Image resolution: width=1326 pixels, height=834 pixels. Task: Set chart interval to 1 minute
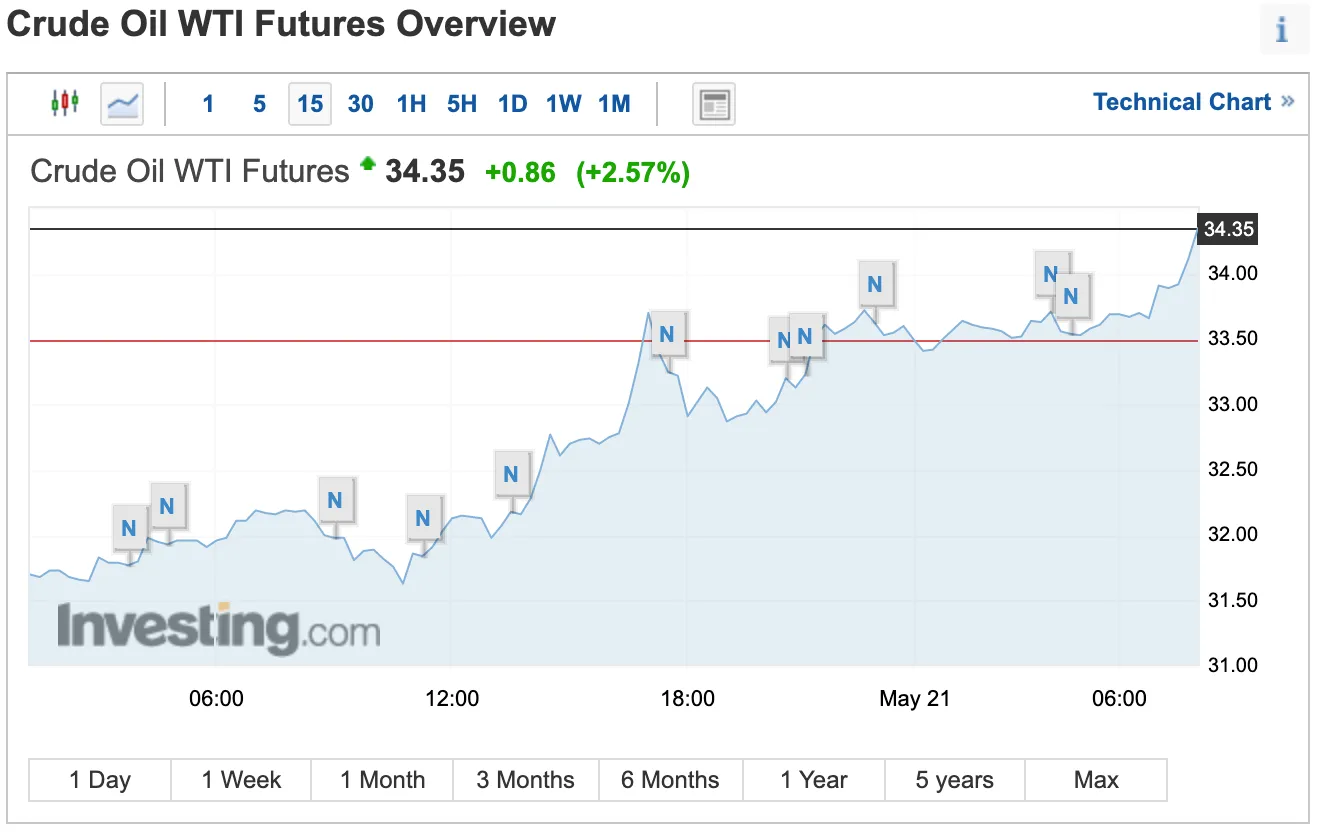pyautogui.click(x=208, y=104)
